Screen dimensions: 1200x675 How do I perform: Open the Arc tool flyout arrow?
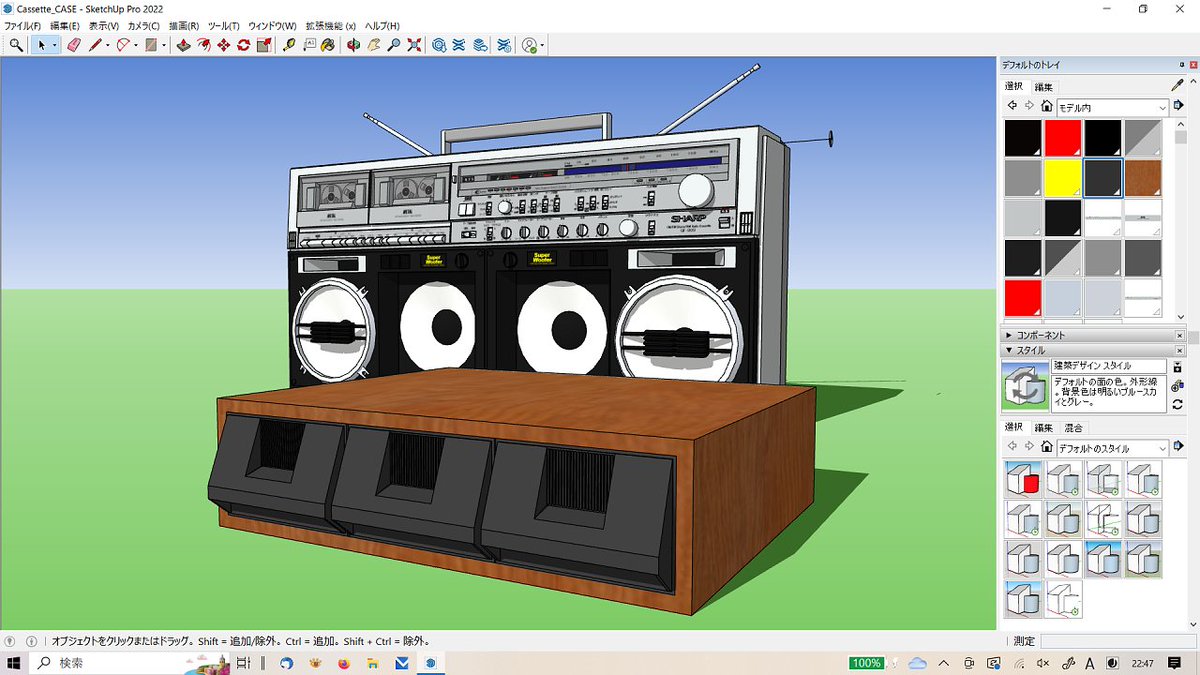tap(135, 45)
